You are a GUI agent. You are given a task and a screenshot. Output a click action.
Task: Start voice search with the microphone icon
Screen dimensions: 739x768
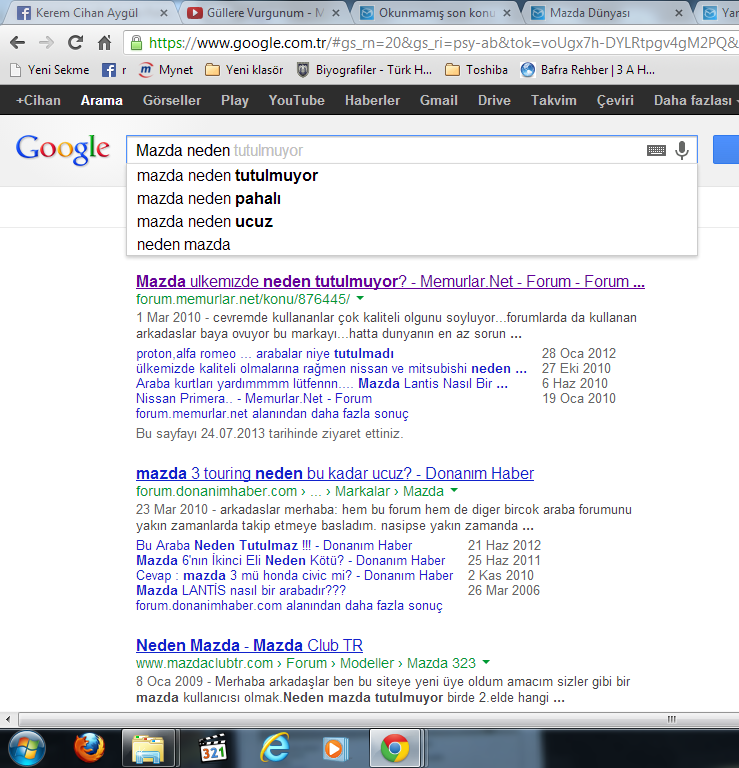682,150
